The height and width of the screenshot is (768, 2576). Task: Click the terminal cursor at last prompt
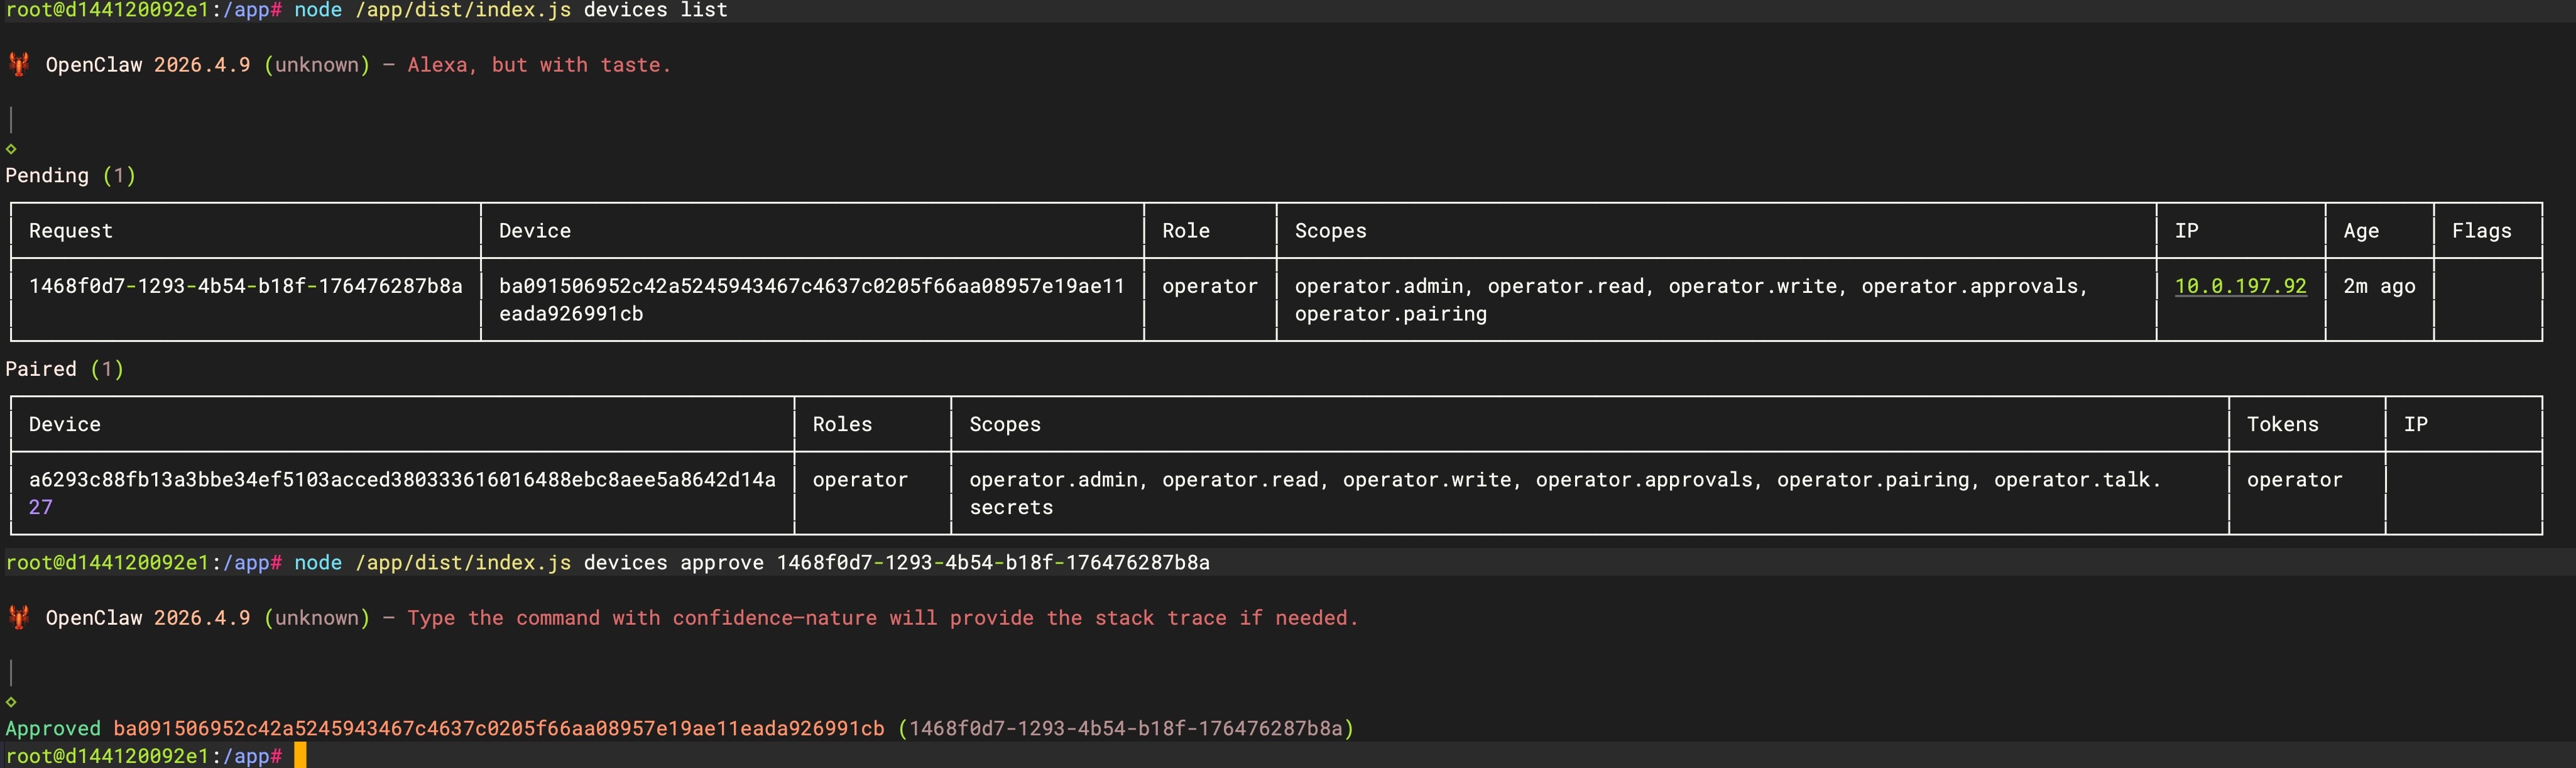tap(300, 756)
